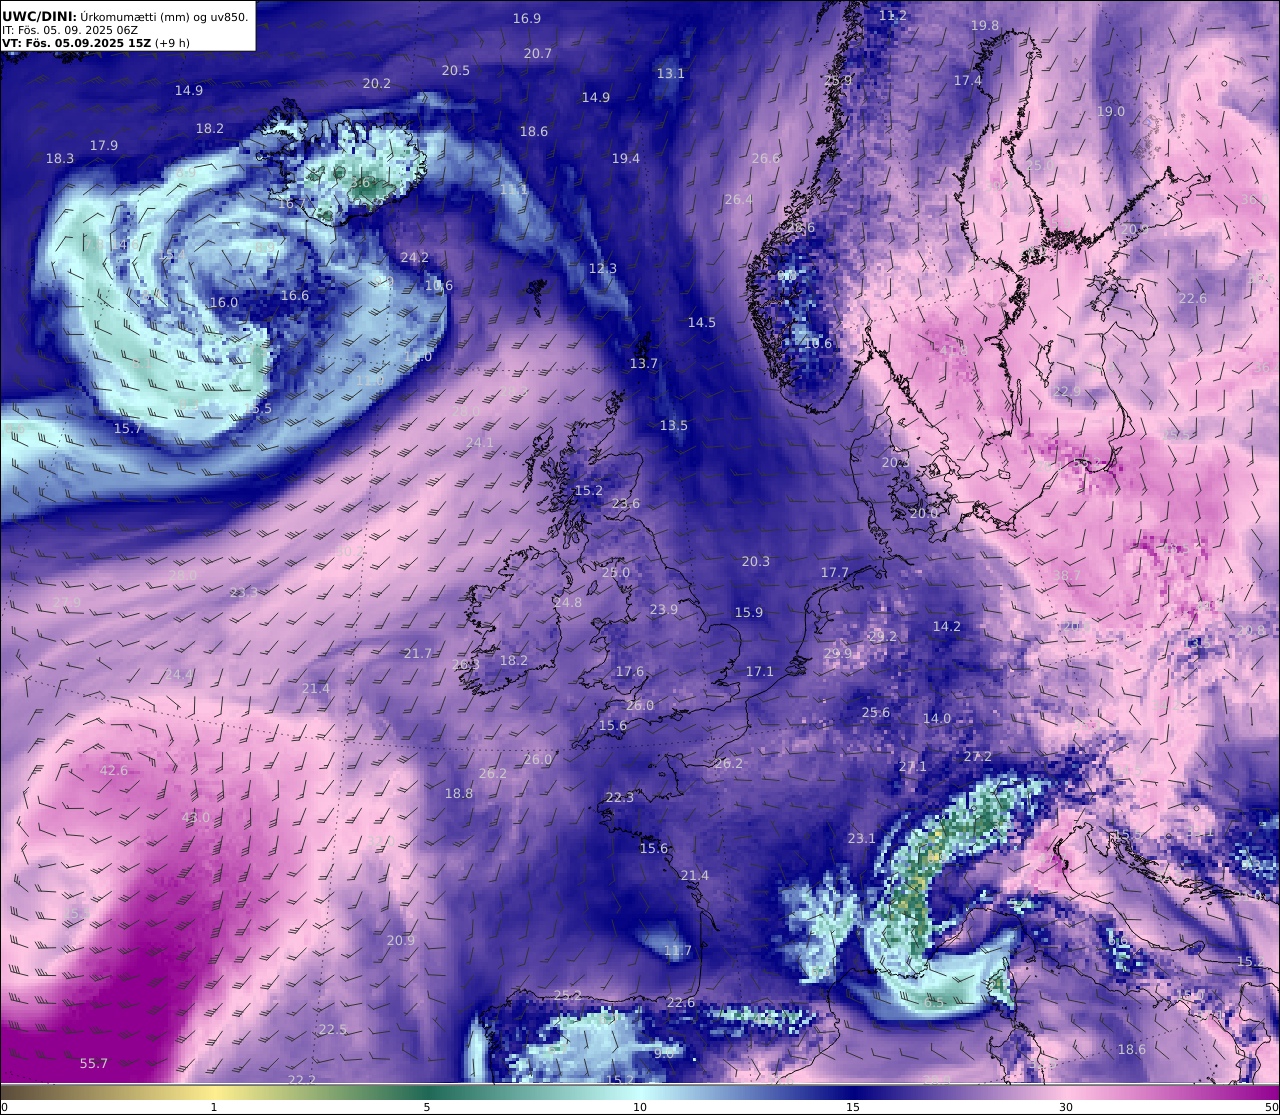Screen dimensions: 1280x1115
Task: Click the 24.2 value label
Action: pyautogui.click(x=415, y=257)
